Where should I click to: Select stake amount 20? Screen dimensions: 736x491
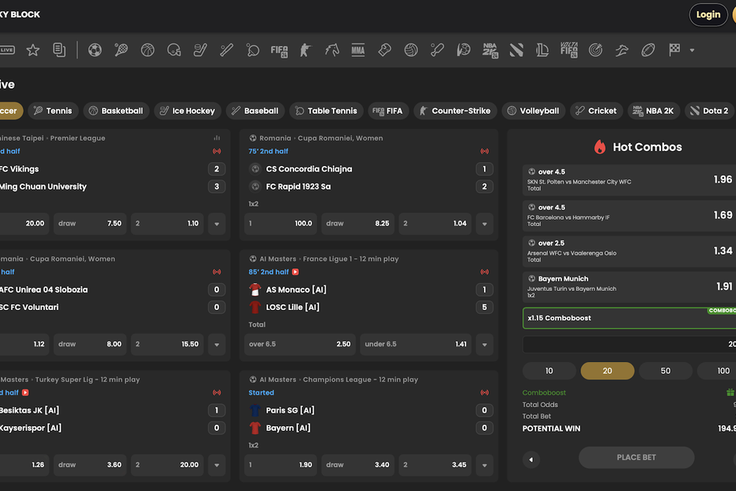[607, 371]
